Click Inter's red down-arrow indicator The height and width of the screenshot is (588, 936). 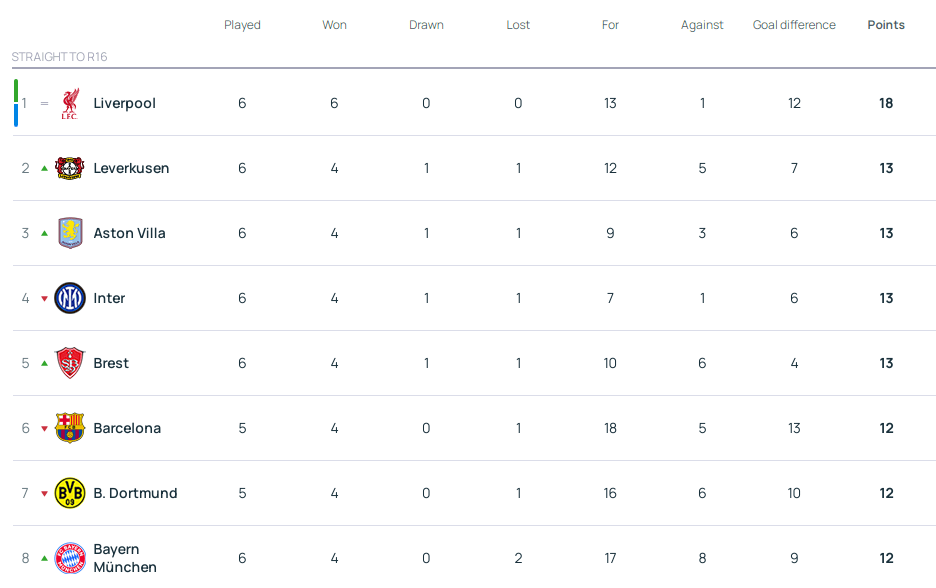(x=44, y=298)
